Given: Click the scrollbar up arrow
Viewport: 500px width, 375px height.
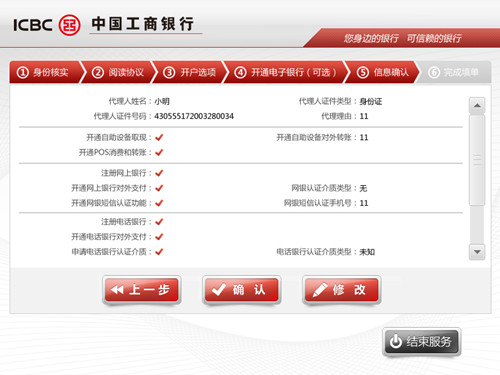Looking at the screenshot, I should (x=477, y=105).
